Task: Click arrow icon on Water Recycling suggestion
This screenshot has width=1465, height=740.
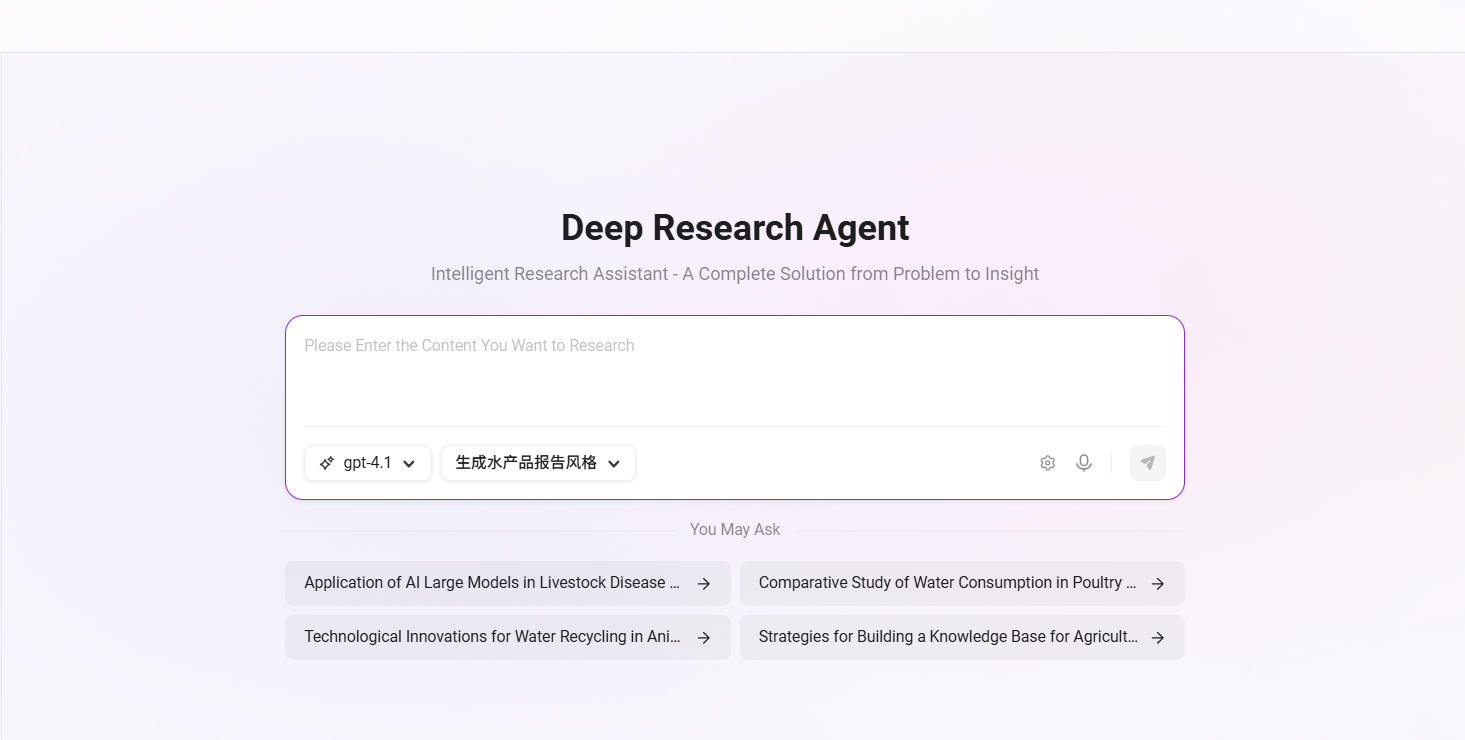Action: tap(704, 638)
